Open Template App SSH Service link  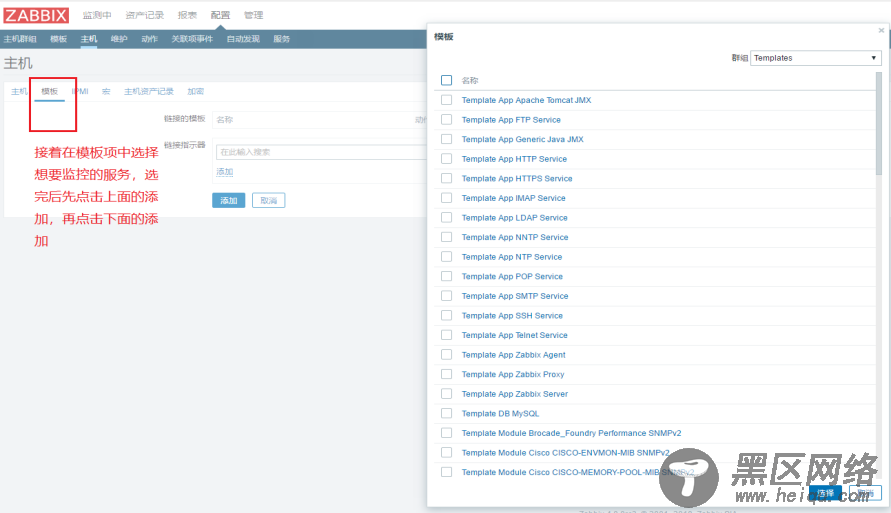512,316
